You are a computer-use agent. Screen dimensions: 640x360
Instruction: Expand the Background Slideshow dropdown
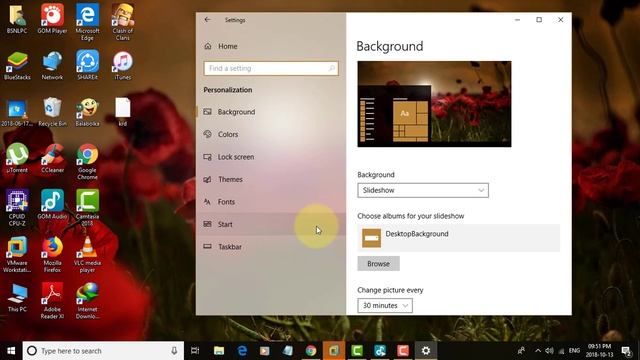tap(423, 190)
